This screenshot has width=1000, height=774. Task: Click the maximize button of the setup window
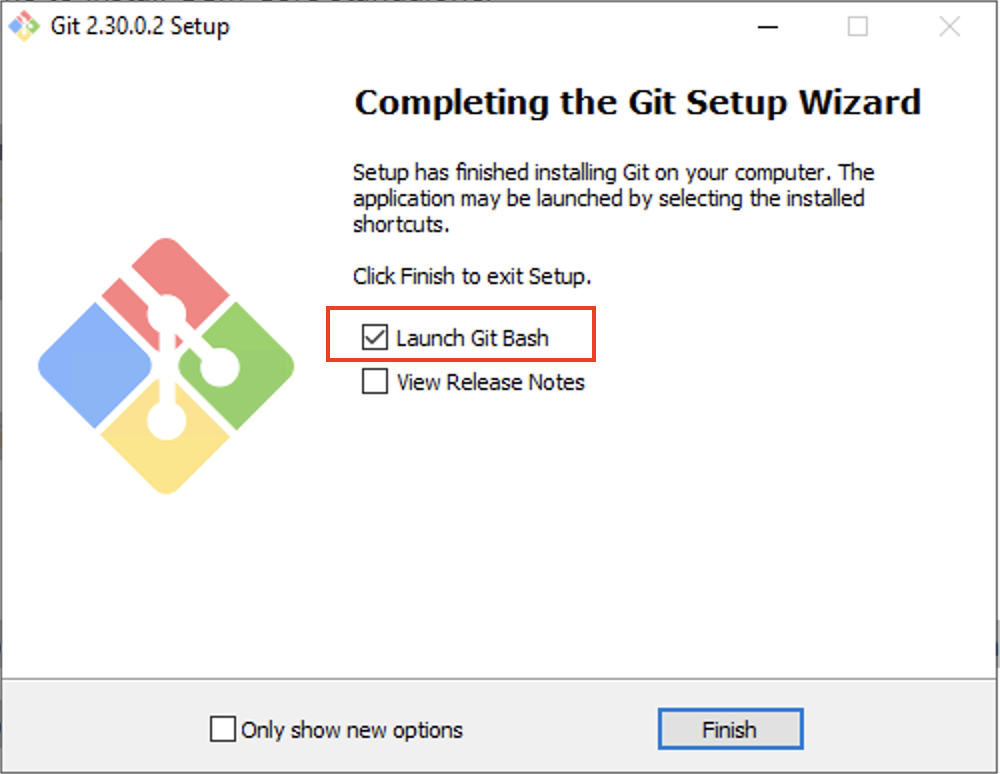(x=857, y=27)
